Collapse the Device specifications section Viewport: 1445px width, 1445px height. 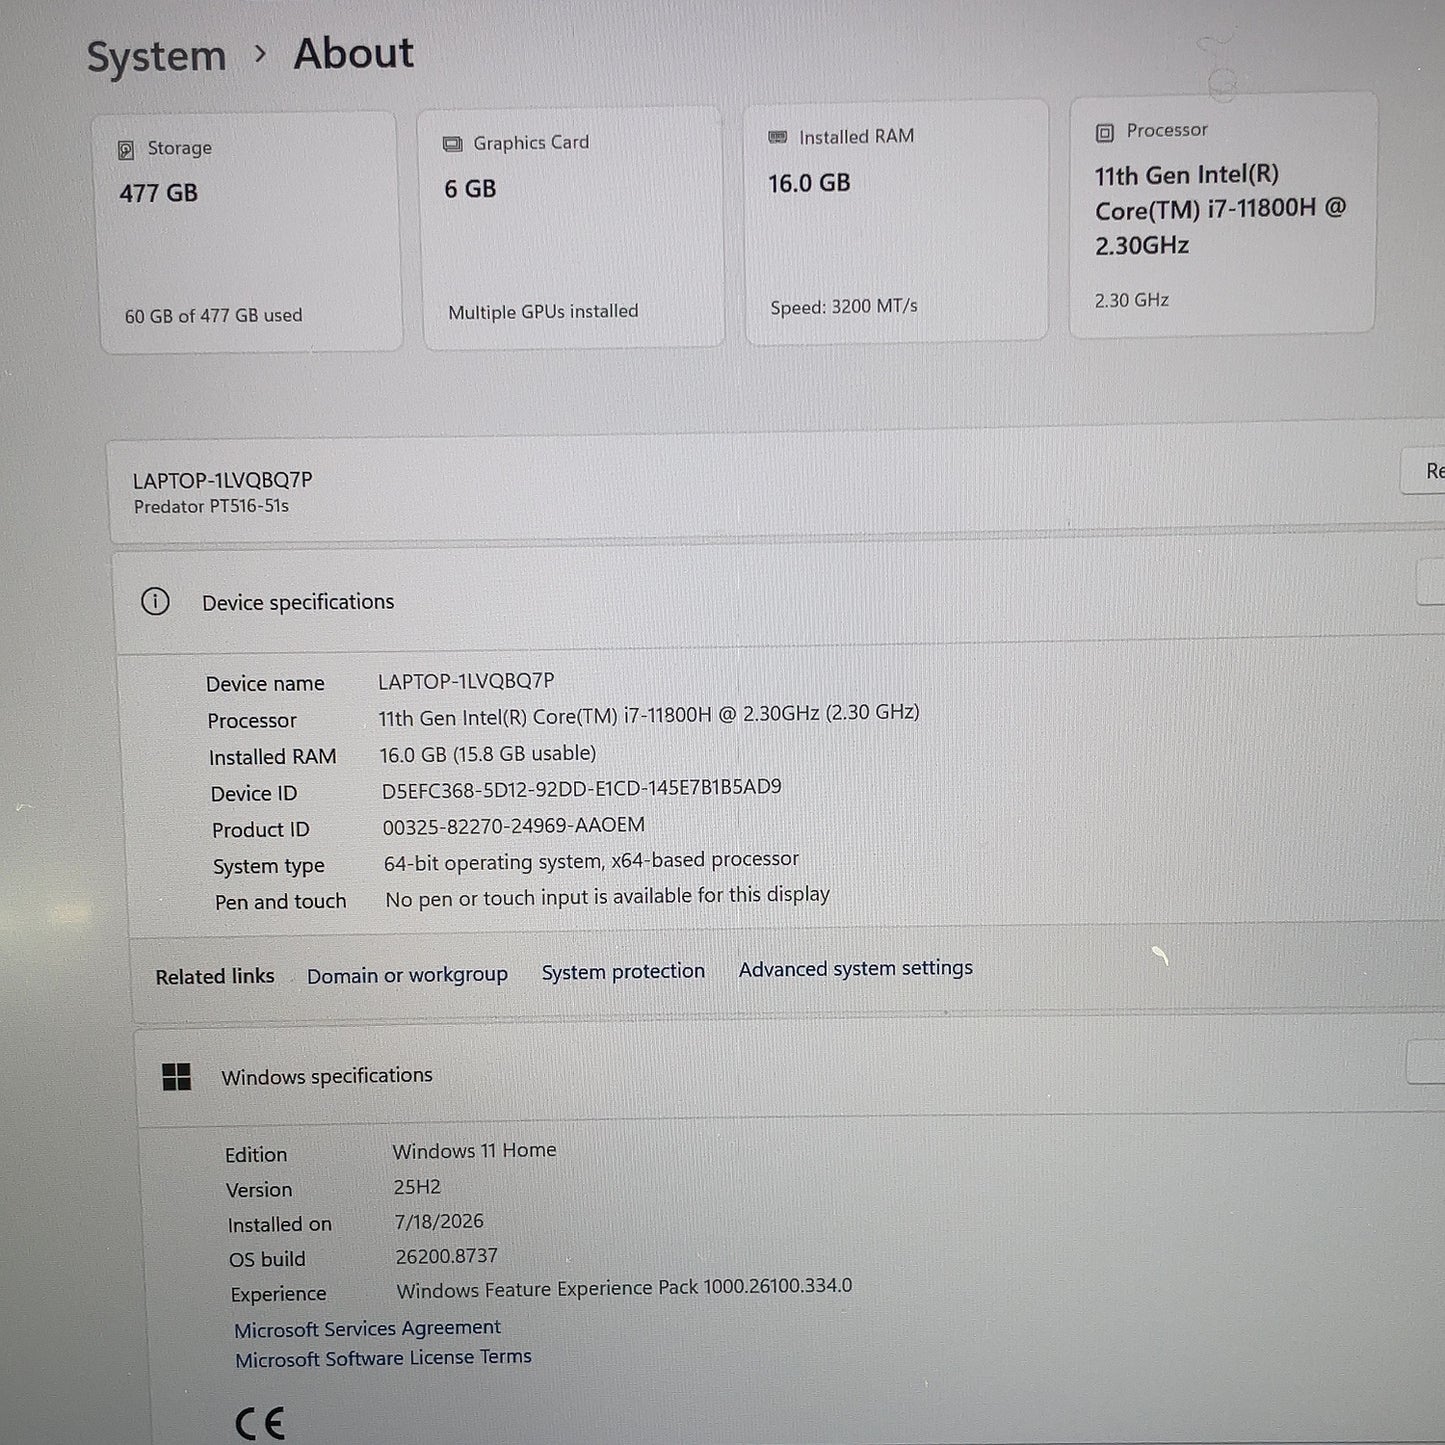(1431, 583)
